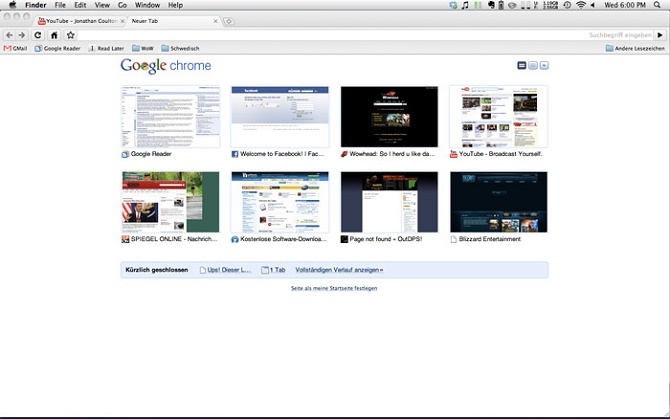Switch to the YouTube Jonathan Coulton tab
The width and height of the screenshot is (670, 419).
click(x=75, y=20)
